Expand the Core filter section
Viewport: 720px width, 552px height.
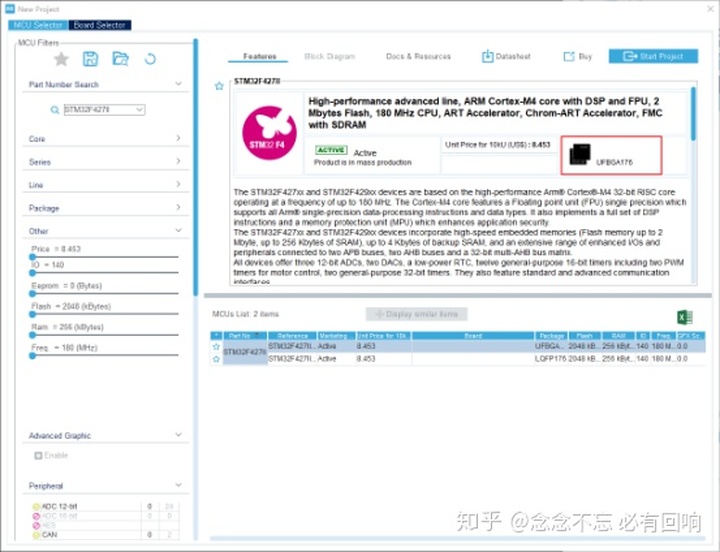pyautogui.click(x=179, y=138)
